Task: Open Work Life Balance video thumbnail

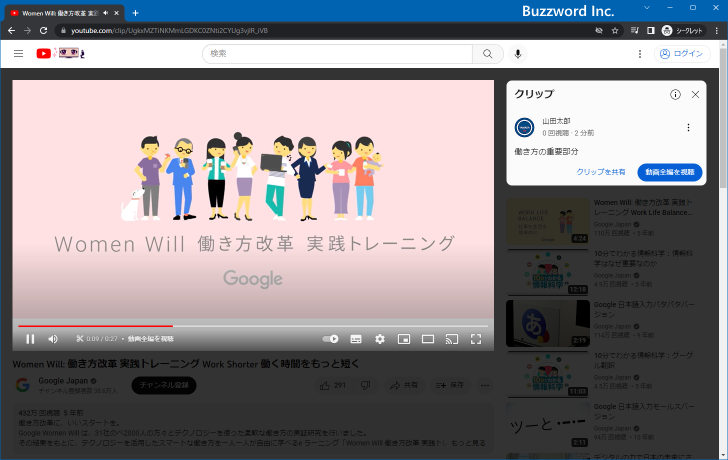Action: tap(548, 221)
